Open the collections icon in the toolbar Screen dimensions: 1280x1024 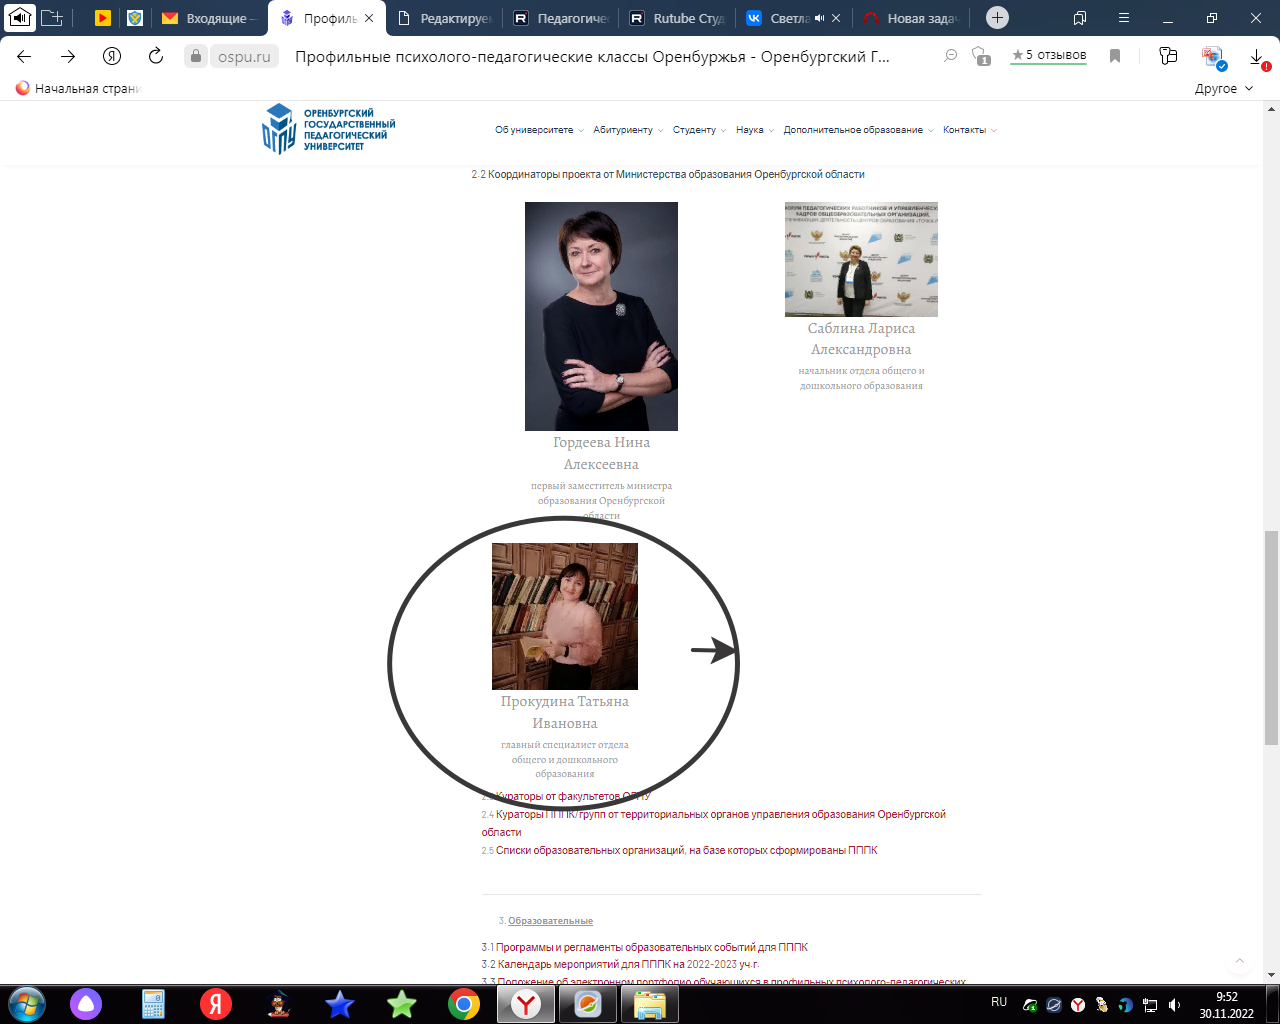(1168, 56)
